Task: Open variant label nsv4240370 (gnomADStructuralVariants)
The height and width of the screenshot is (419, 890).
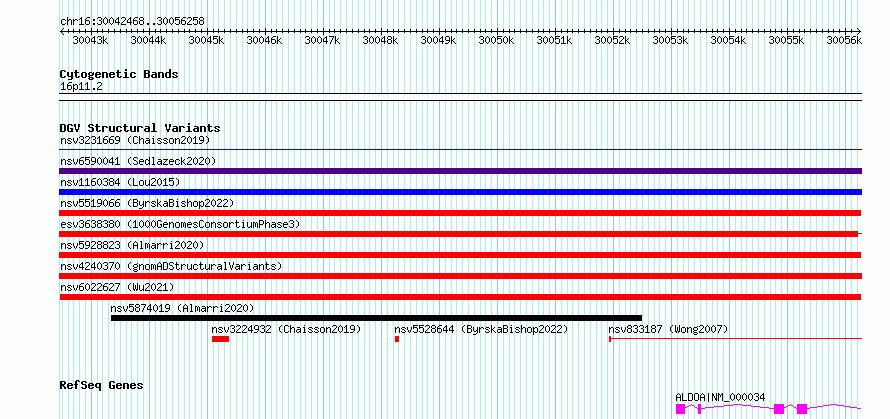Action: 171,266
